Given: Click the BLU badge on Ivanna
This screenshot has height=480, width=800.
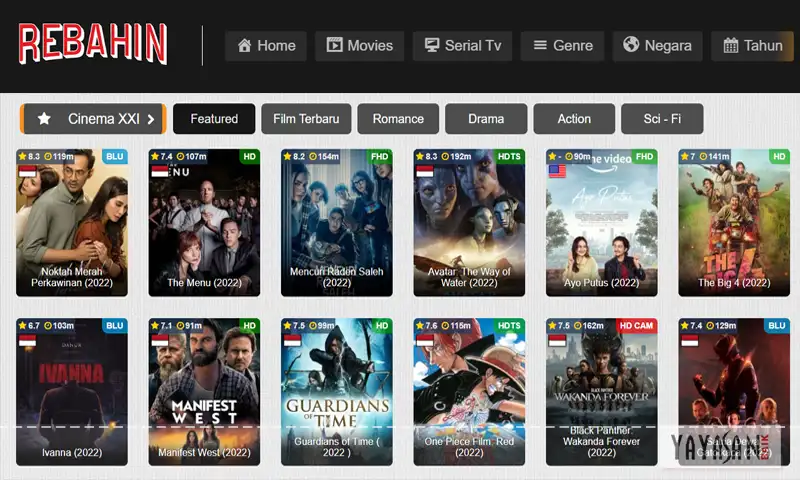Looking at the screenshot, I should 115,325.
